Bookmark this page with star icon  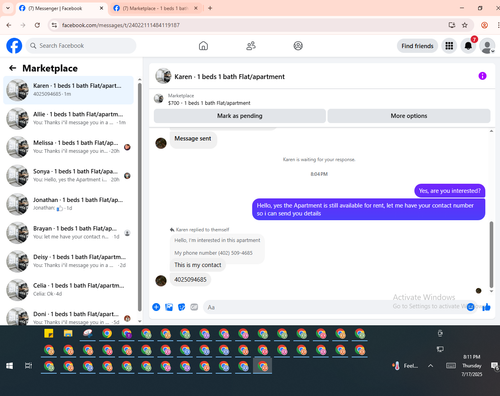coord(465,25)
